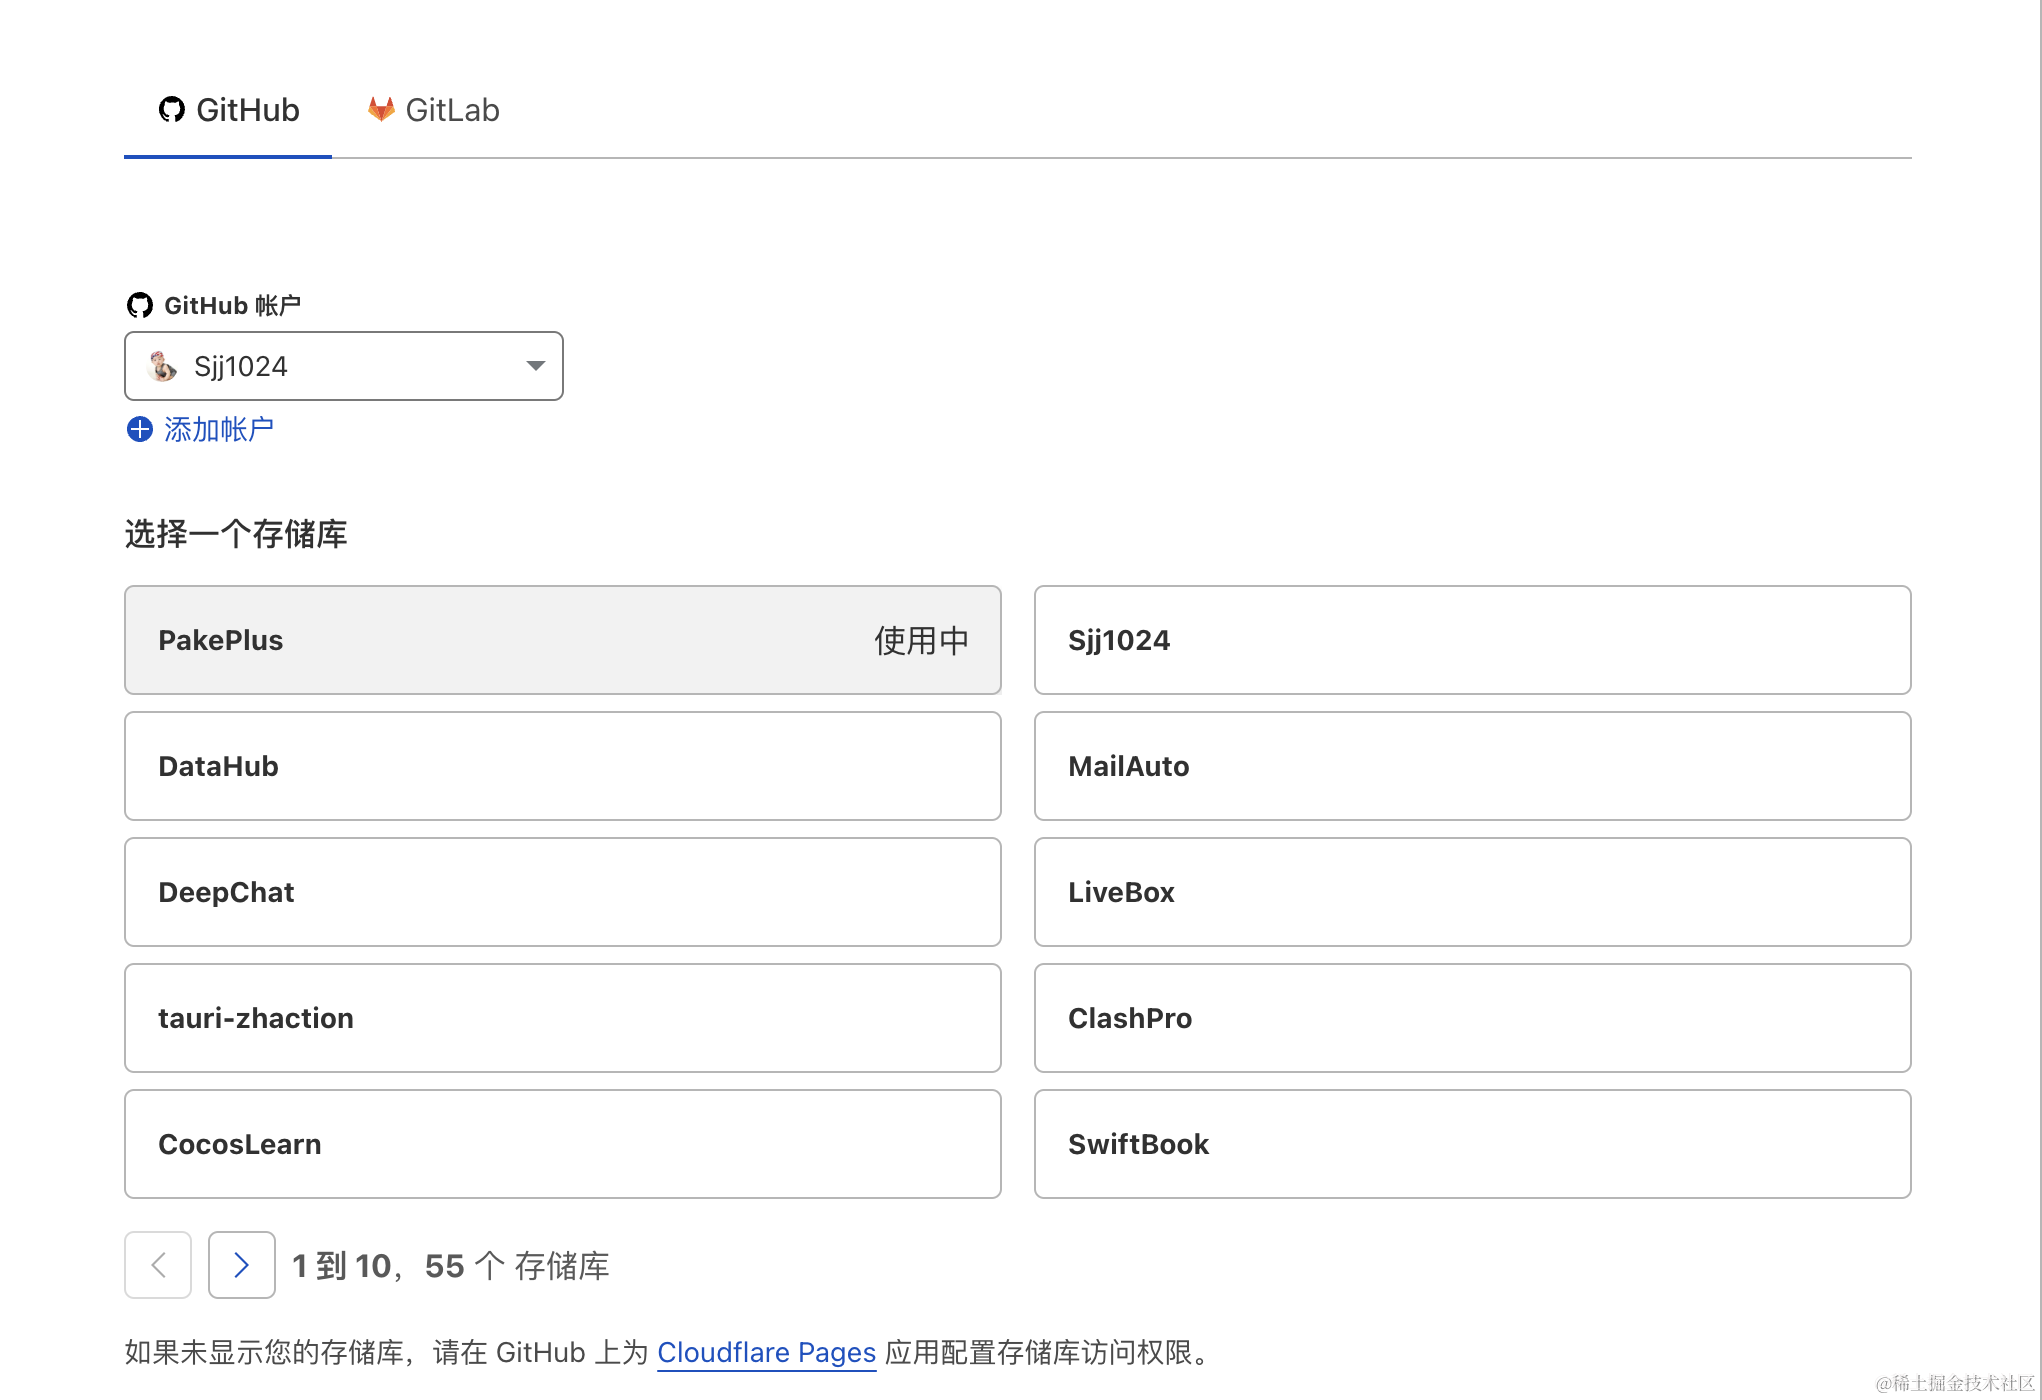Select the DataHub repository
The image size is (2042, 1400).
point(562,766)
